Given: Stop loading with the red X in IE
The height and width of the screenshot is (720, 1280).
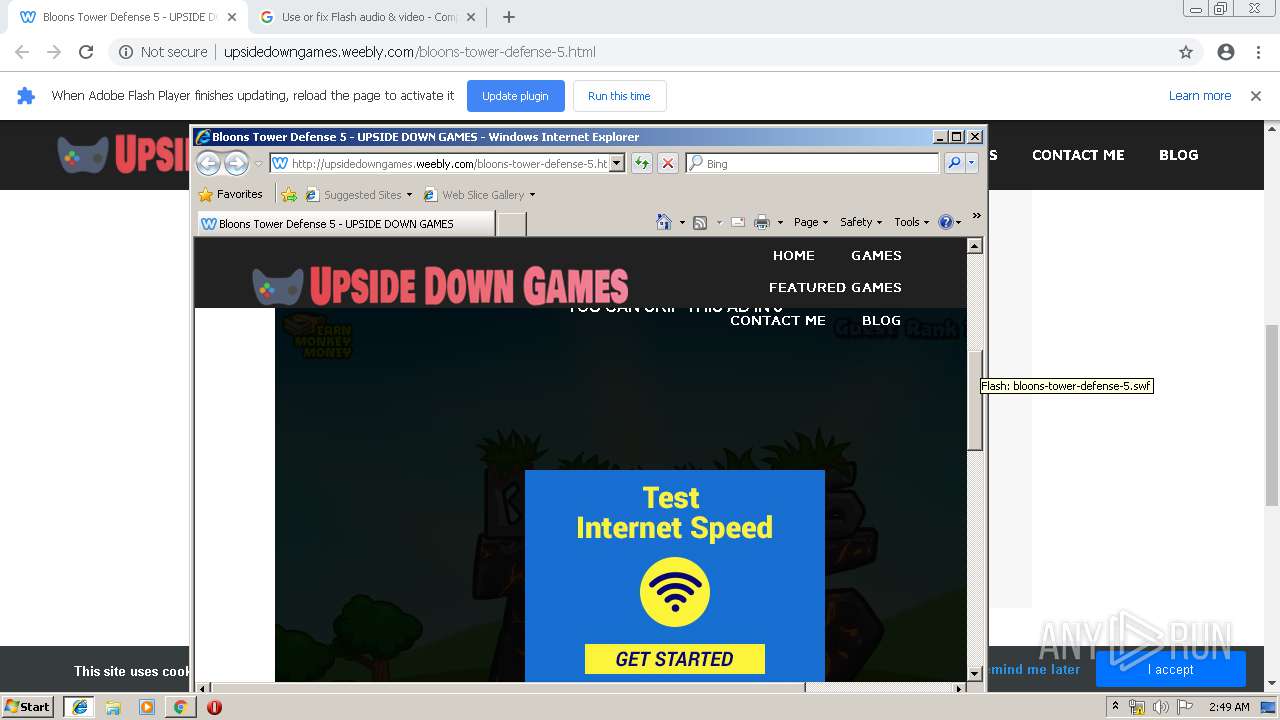Looking at the screenshot, I should (668, 163).
